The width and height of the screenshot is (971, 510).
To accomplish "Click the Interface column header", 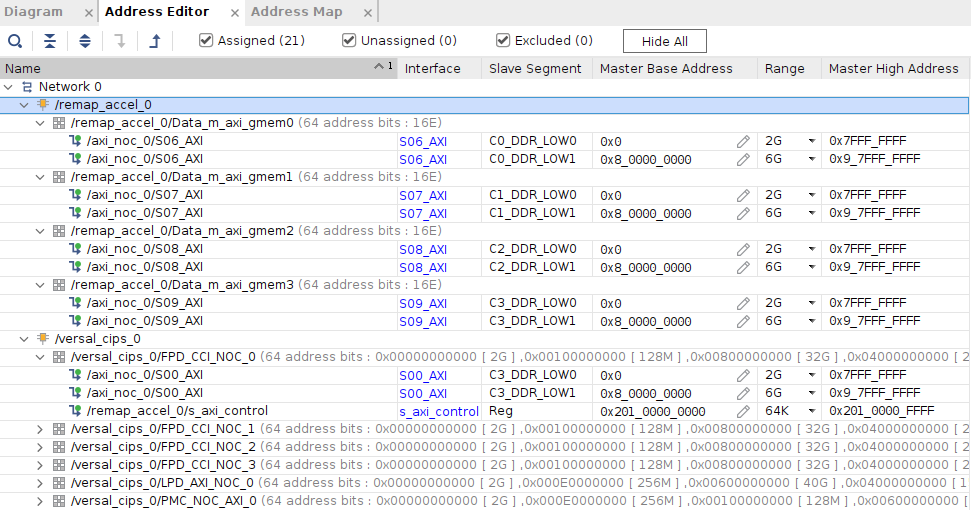I will (439, 68).
